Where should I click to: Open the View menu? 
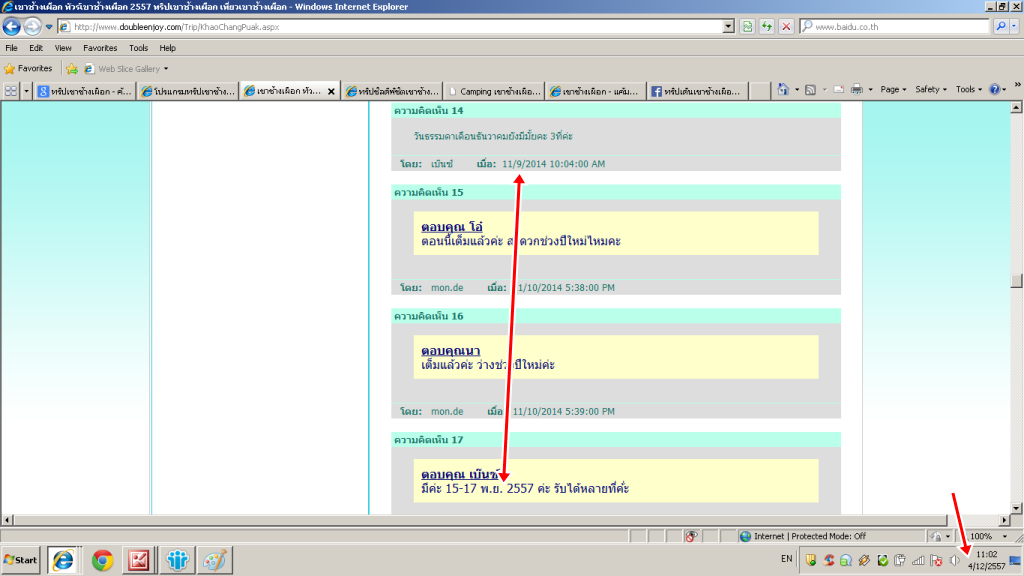[x=63, y=48]
